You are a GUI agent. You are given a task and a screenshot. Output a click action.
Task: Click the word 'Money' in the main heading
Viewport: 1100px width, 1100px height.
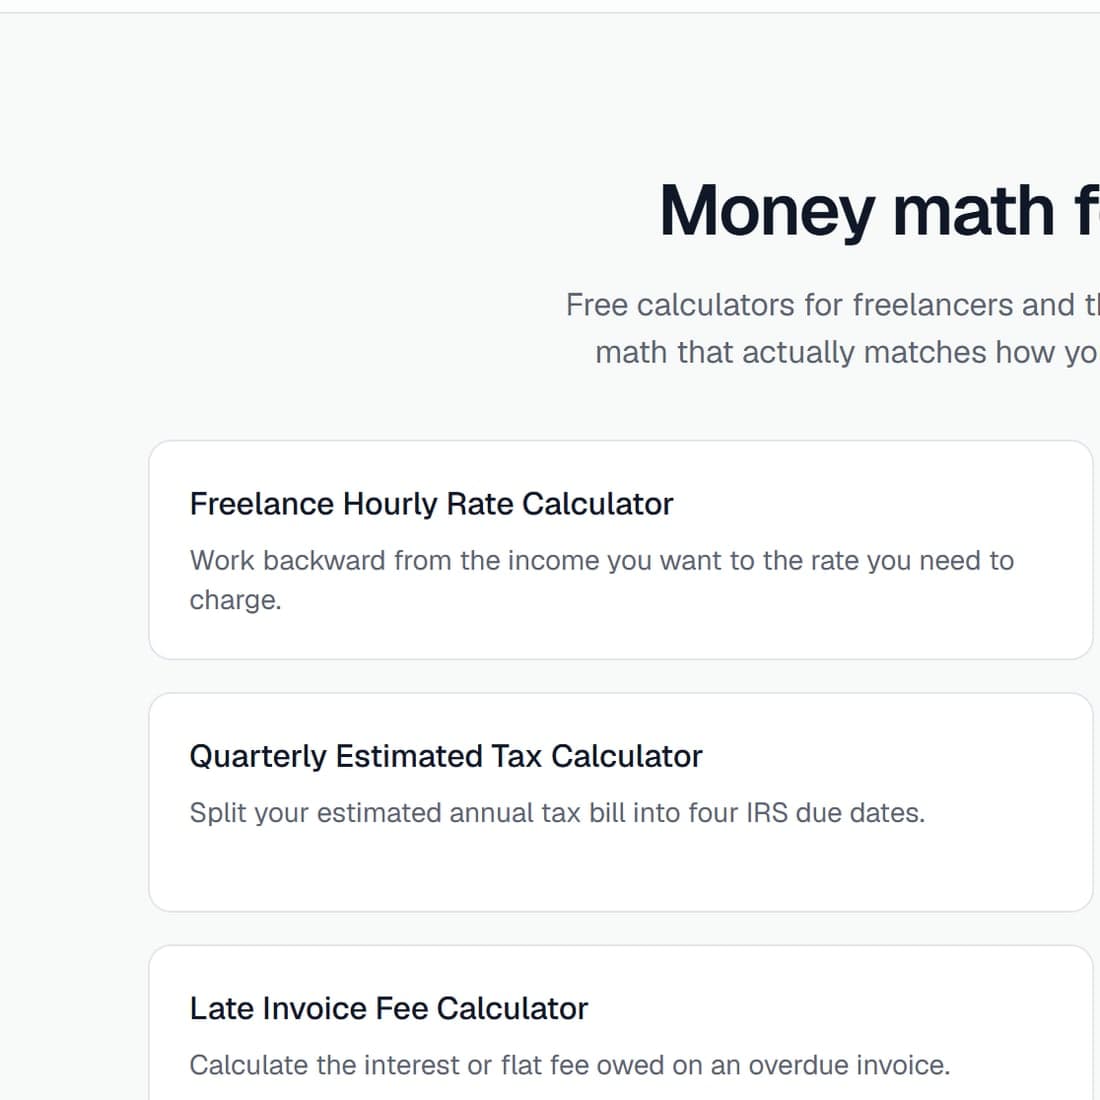pyautogui.click(x=767, y=210)
